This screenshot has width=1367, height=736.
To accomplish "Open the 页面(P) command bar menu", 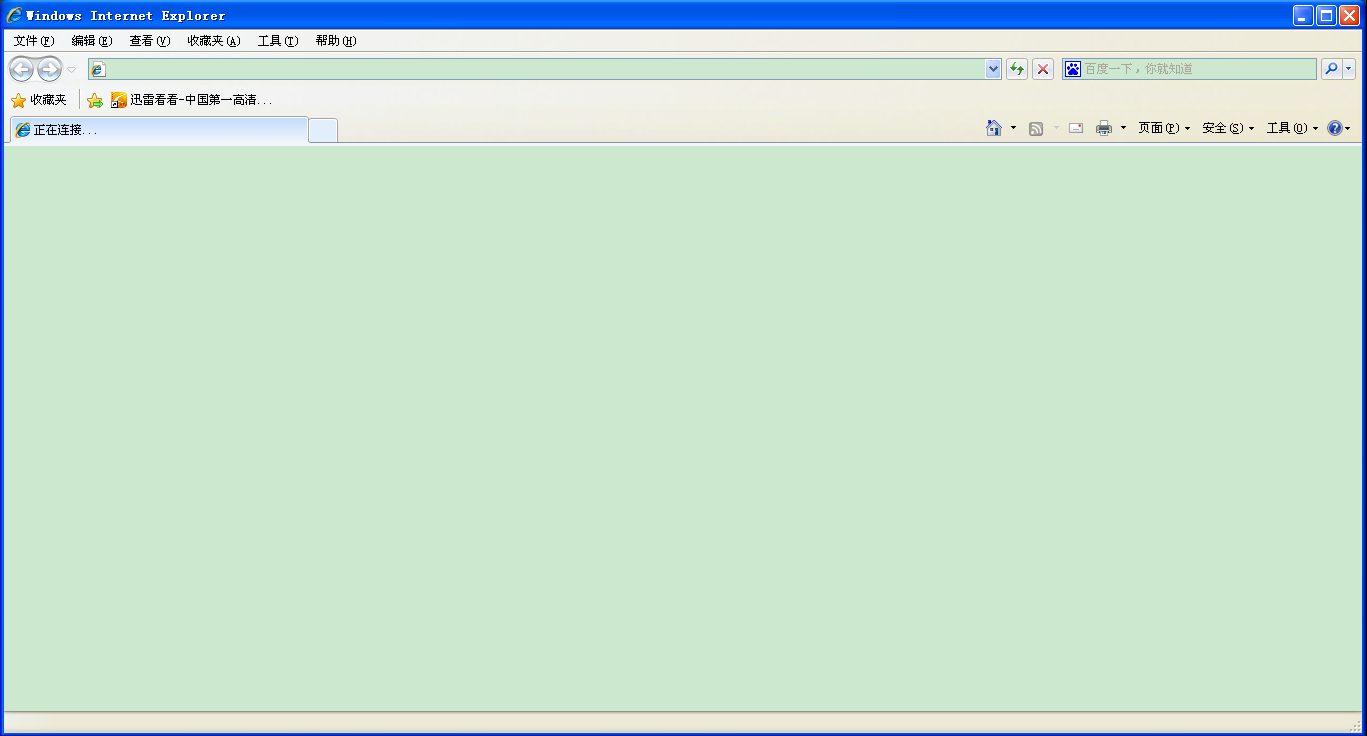I will [x=1164, y=128].
